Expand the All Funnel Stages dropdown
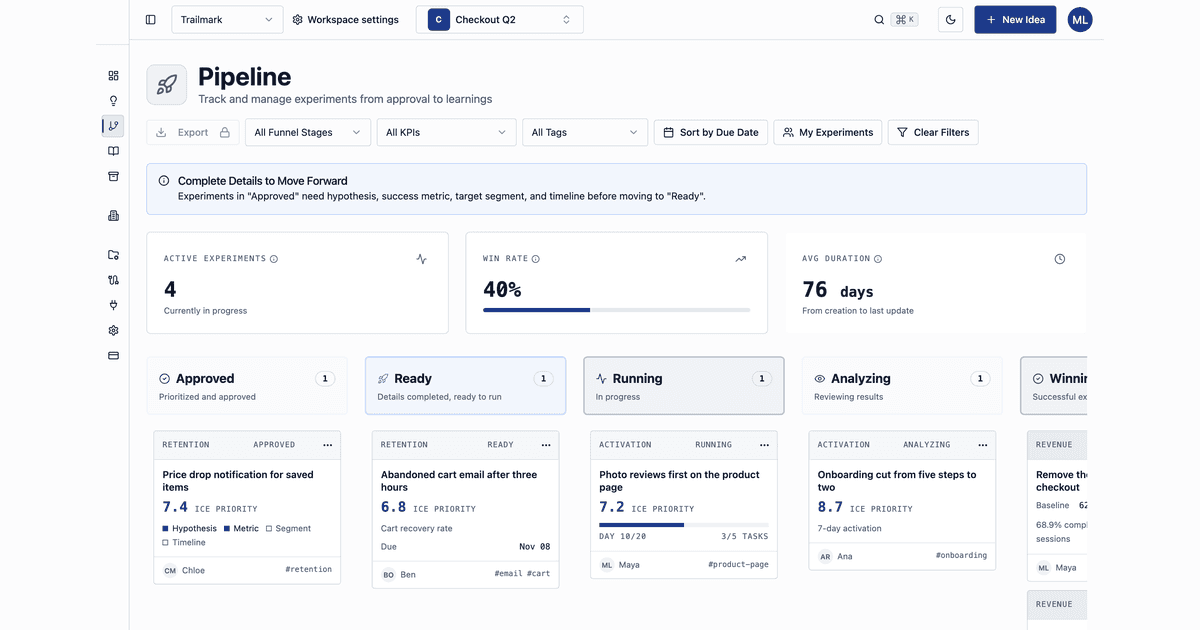The image size is (1200, 630). [x=308, y=132]
